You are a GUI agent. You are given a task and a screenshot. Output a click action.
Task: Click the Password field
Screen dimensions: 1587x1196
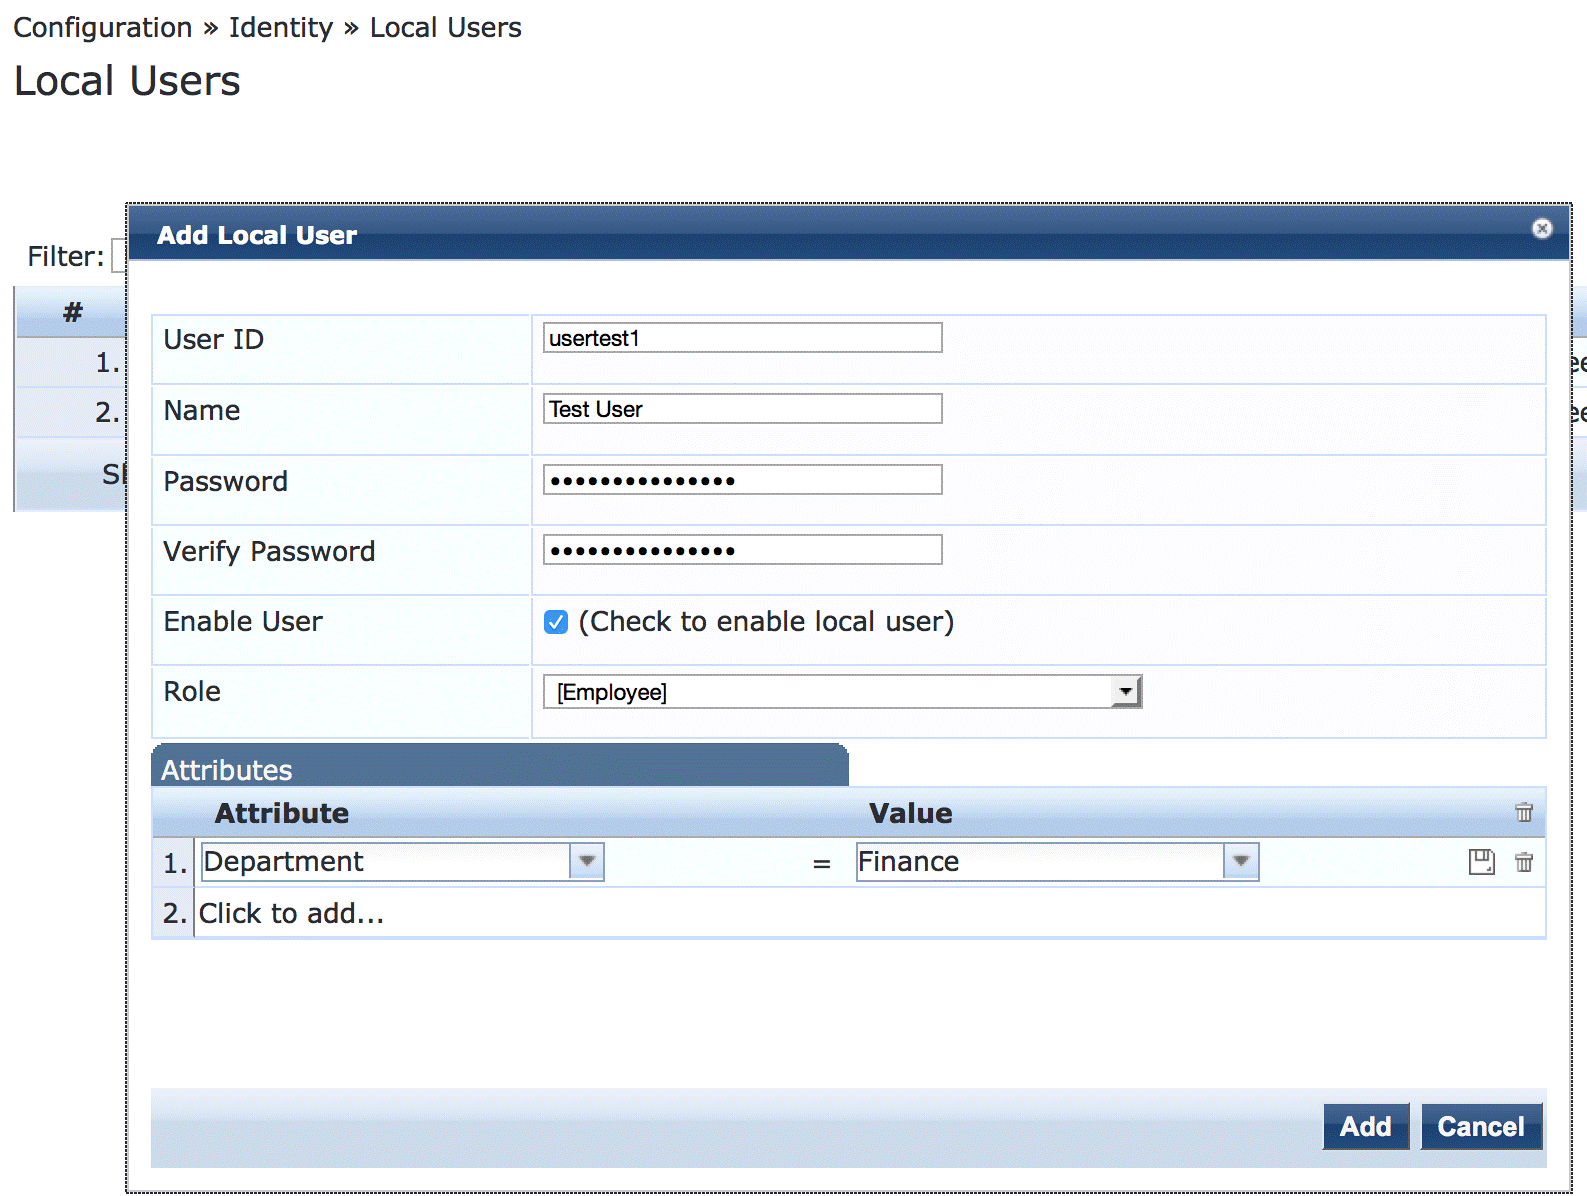[742, 480]
